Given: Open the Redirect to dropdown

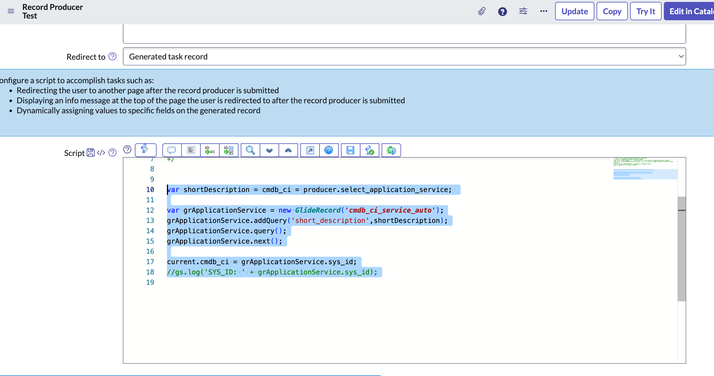Looking at the screenshot, I should 404,56.
